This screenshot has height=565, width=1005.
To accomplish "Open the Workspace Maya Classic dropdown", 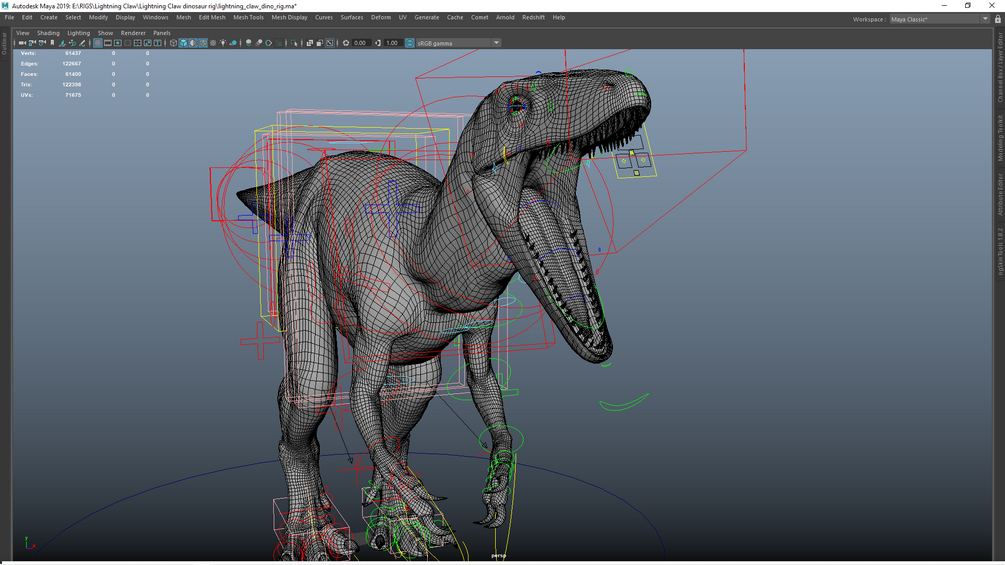I will pos(938,19).
